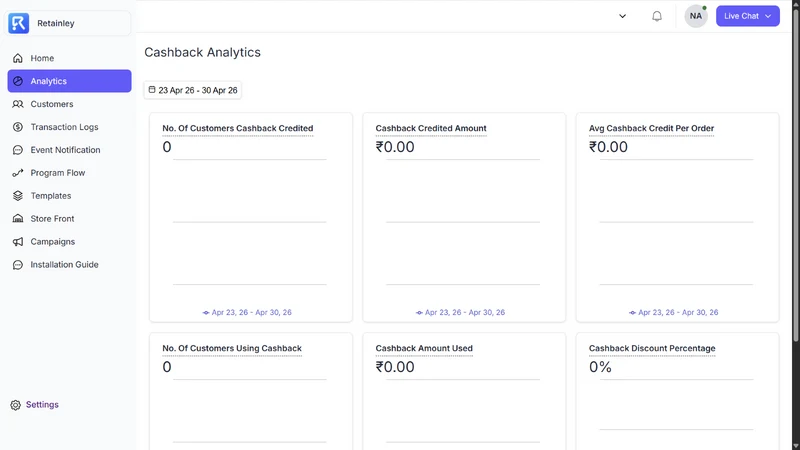800x450 pixels.
Task: Click the Templates layers icon
Action: (18, 195)
